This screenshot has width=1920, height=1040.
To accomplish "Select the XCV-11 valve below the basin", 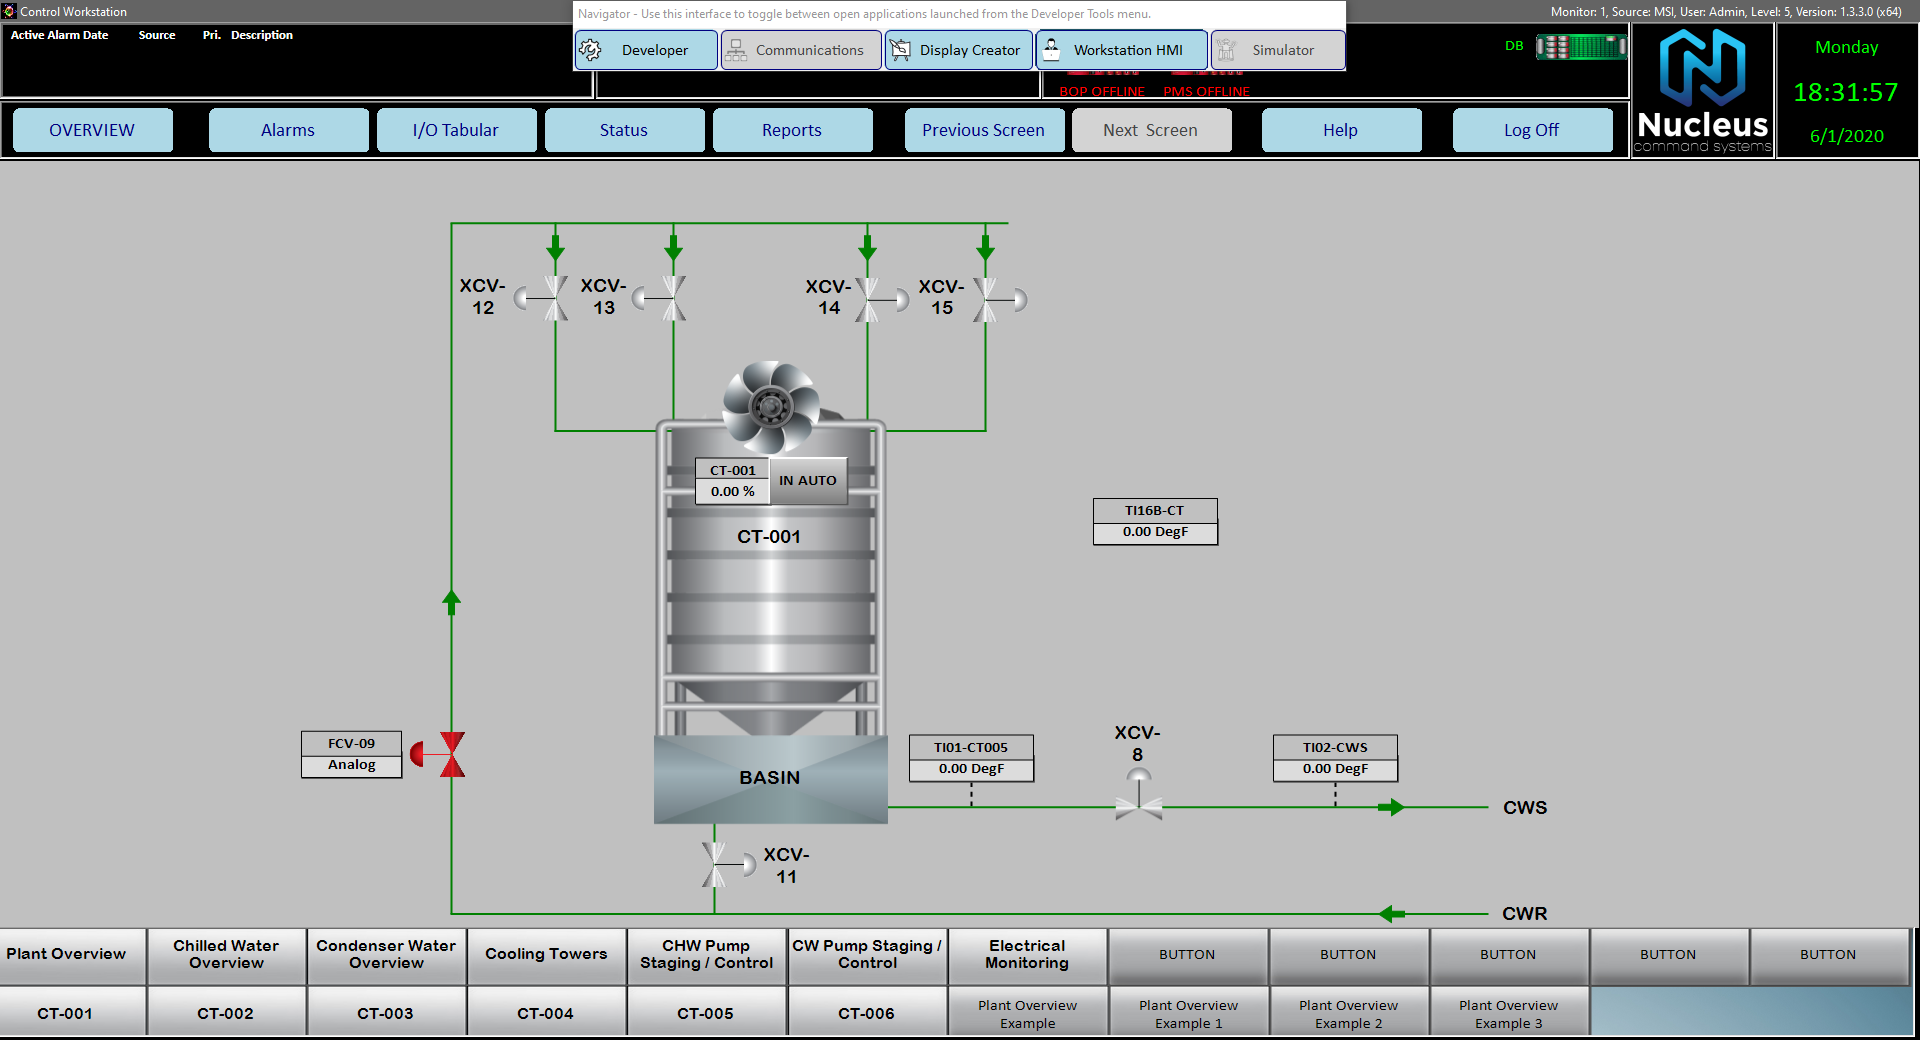I will (716, 864).
